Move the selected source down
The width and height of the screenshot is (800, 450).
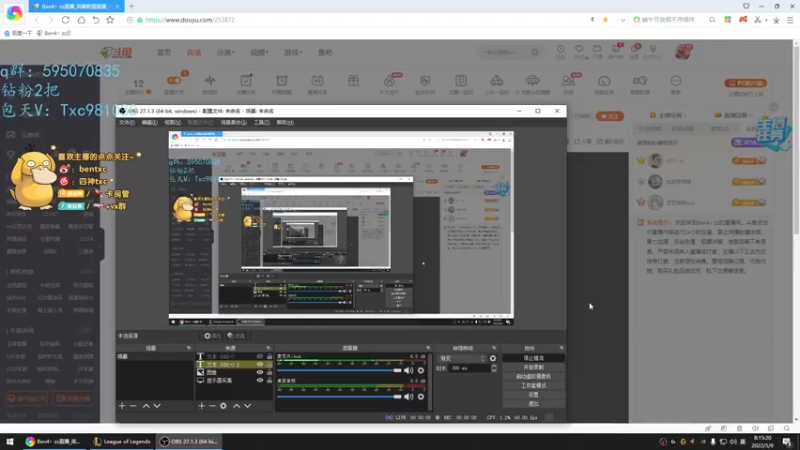tap(247, 406)
